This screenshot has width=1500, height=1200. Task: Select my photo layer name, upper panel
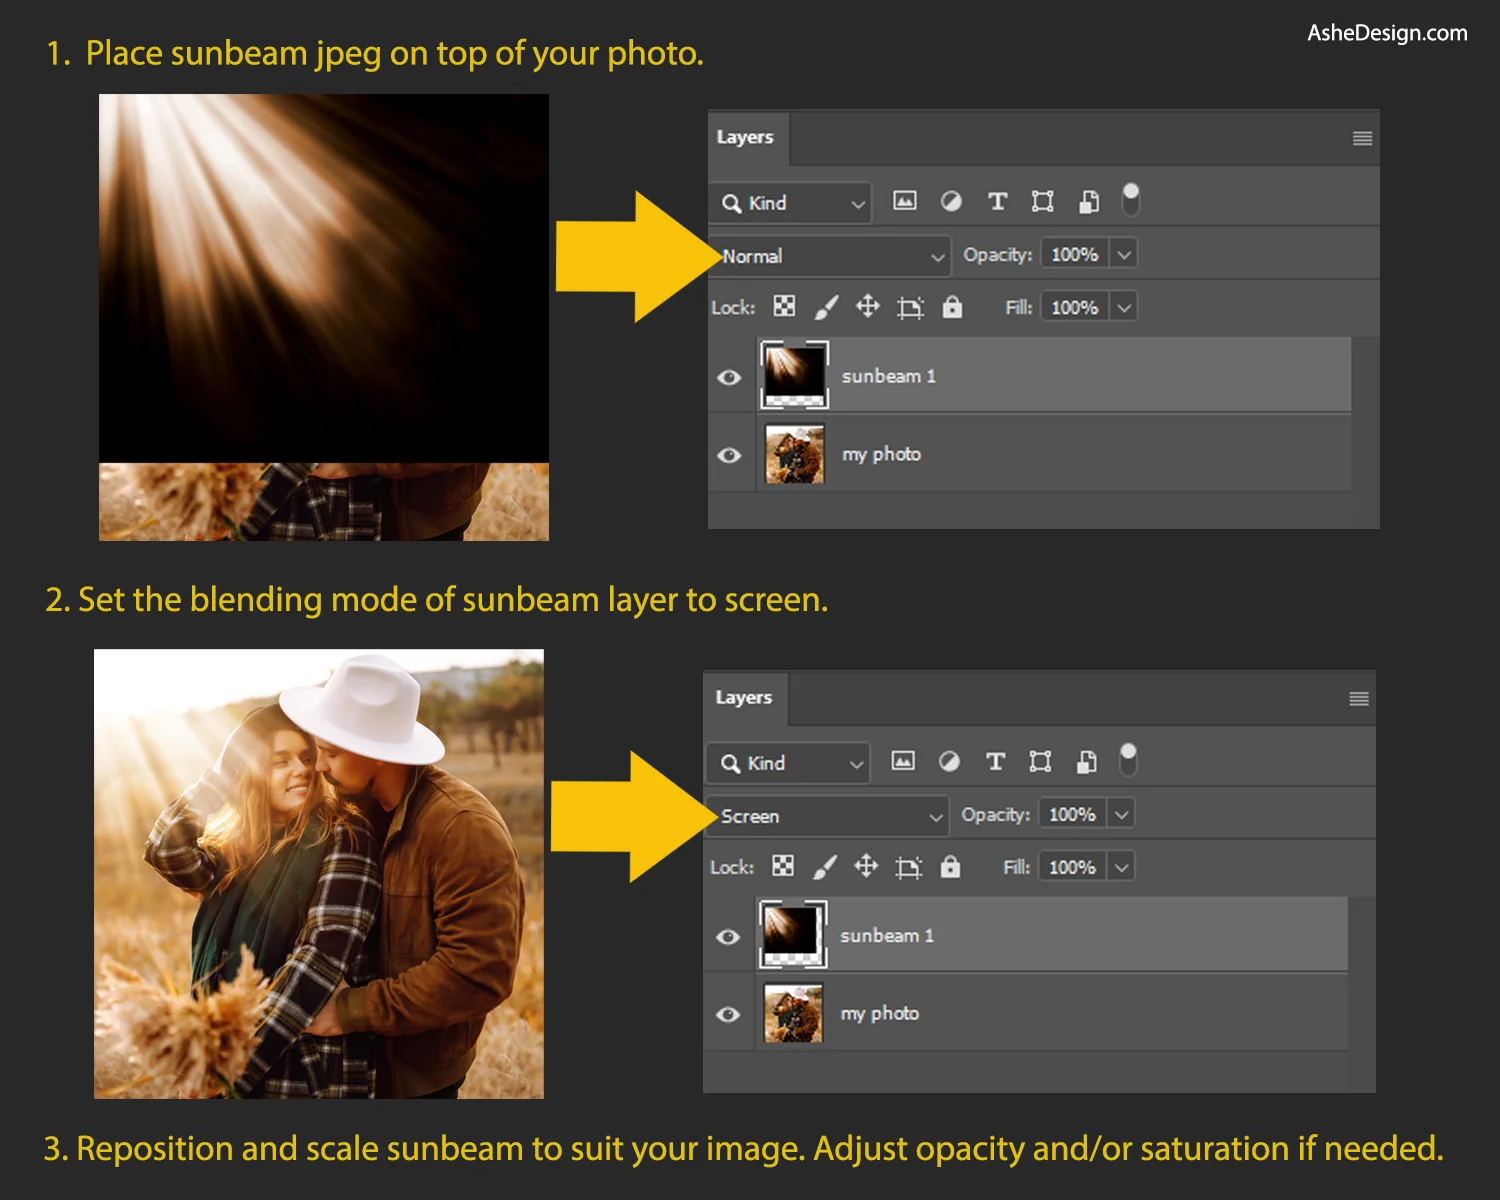point(881,454)
